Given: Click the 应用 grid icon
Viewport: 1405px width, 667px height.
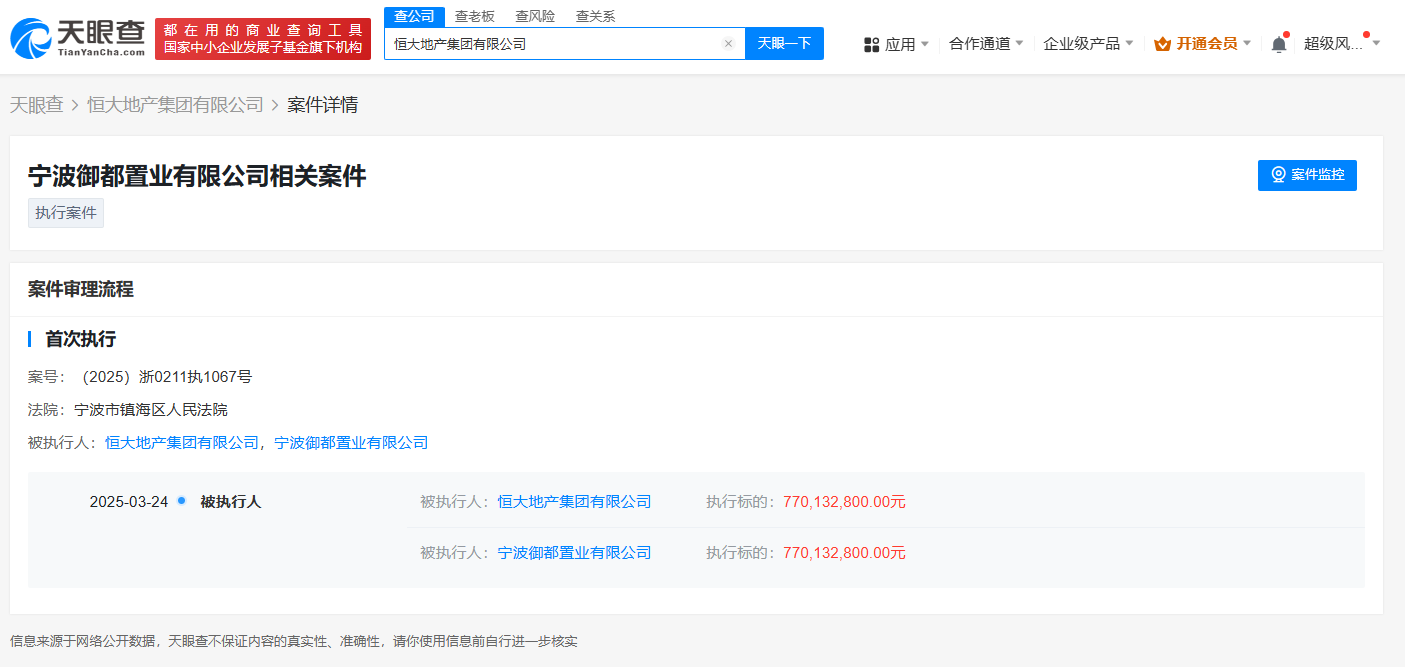Looking at the screenshot, I should tap(871, 44).
